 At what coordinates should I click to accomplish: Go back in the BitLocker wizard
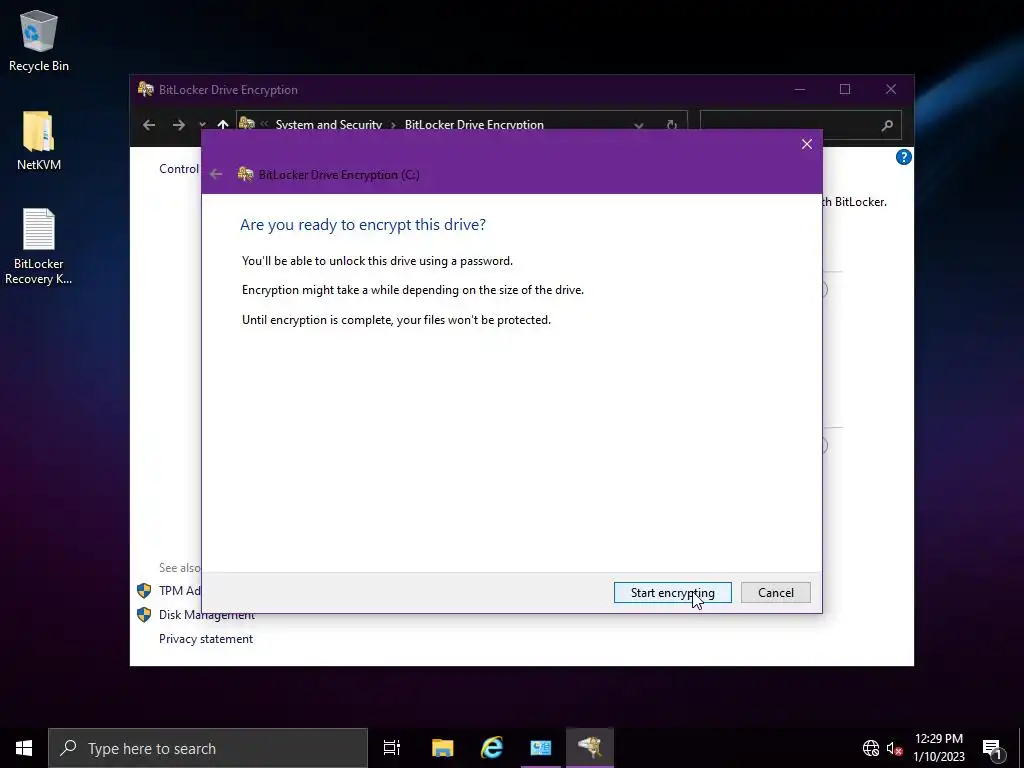click(216, 174)
